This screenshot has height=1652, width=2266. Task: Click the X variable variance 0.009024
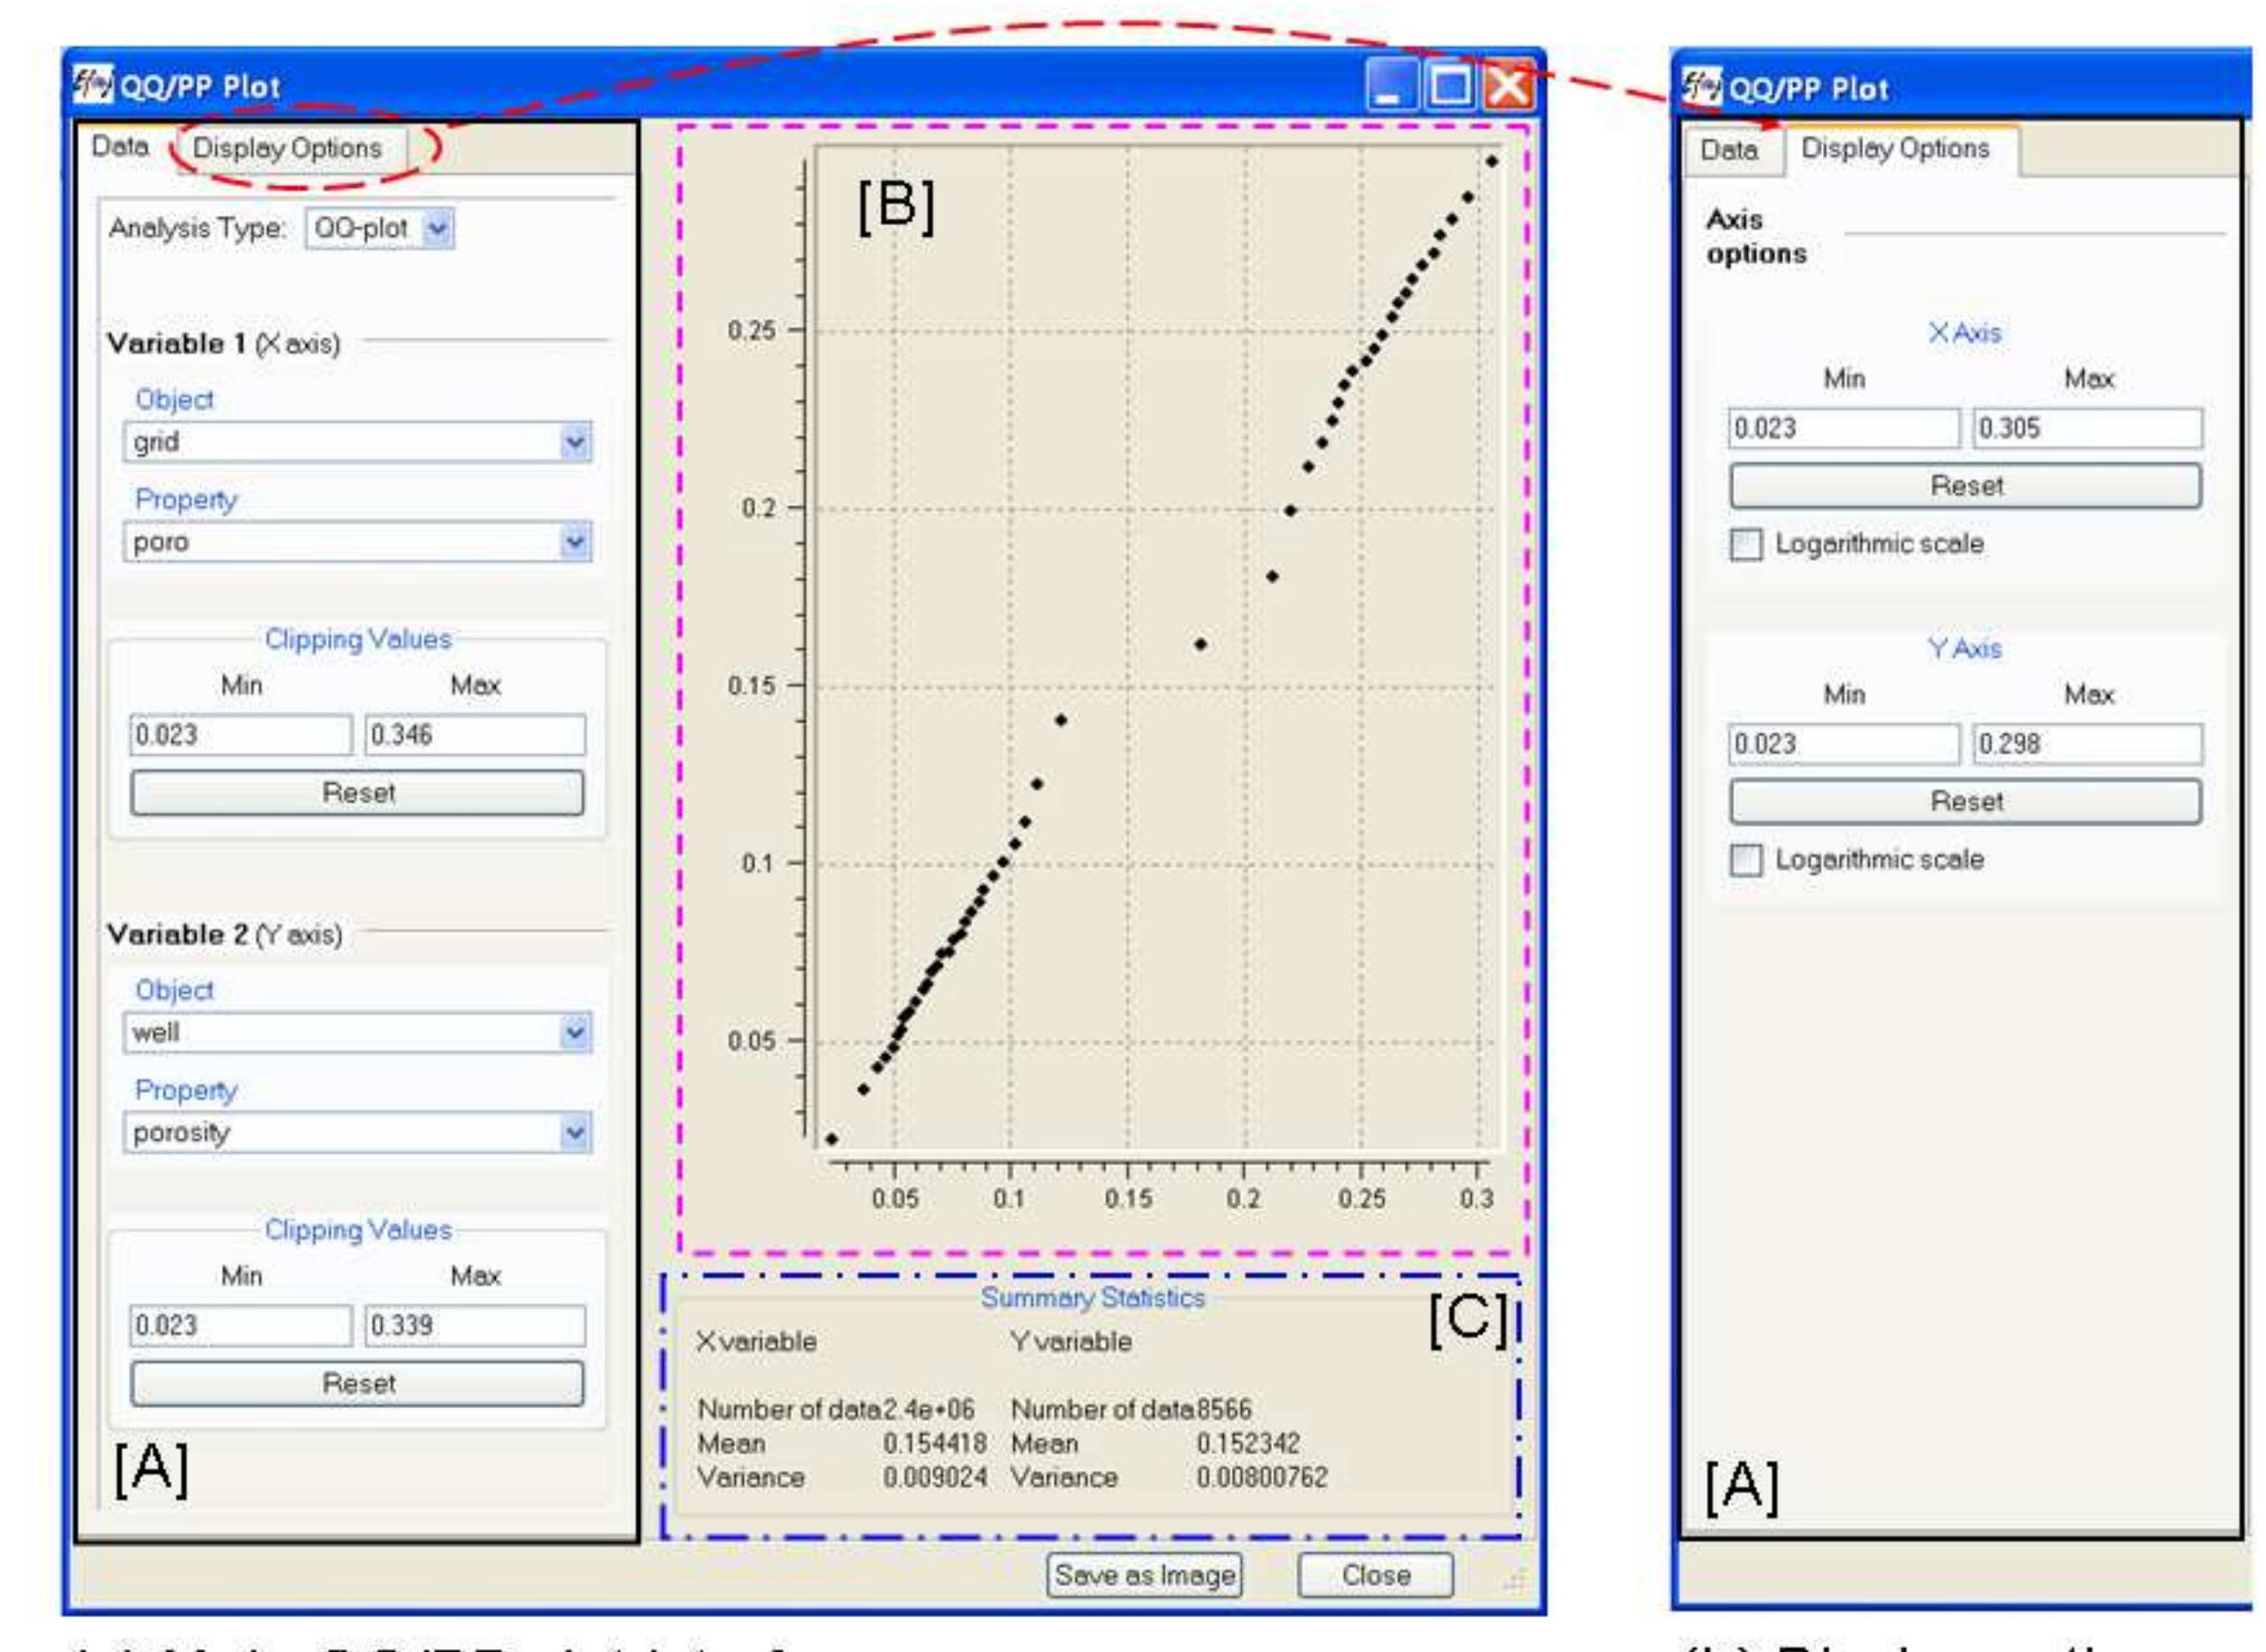point(934,1477)
